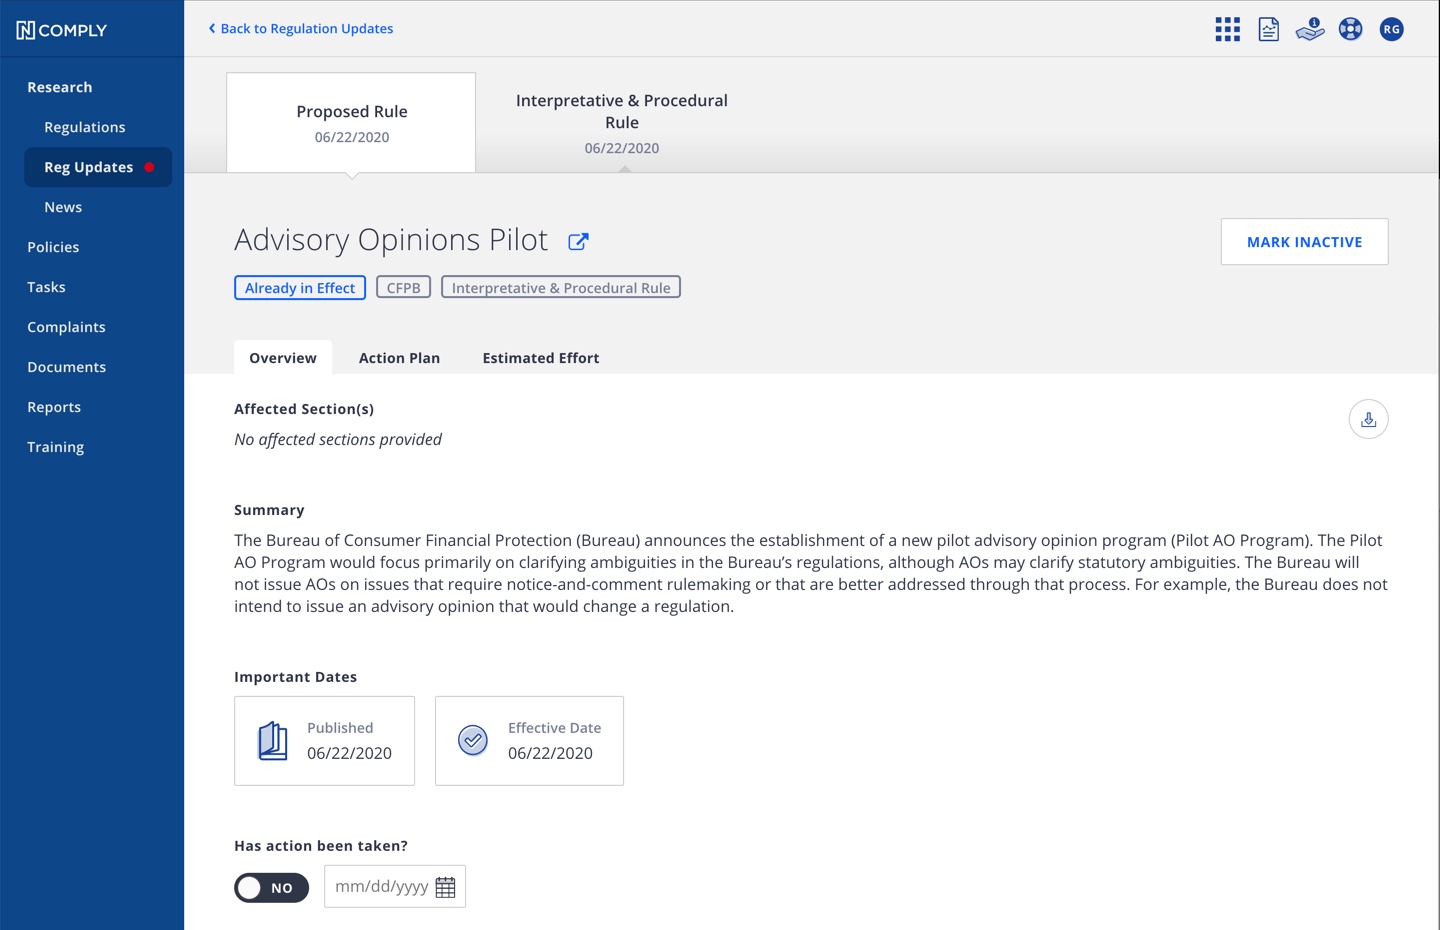This screenshot has height=930, width=1440.
Task: Go back to Regulation Updates
Action: point(301,28)
